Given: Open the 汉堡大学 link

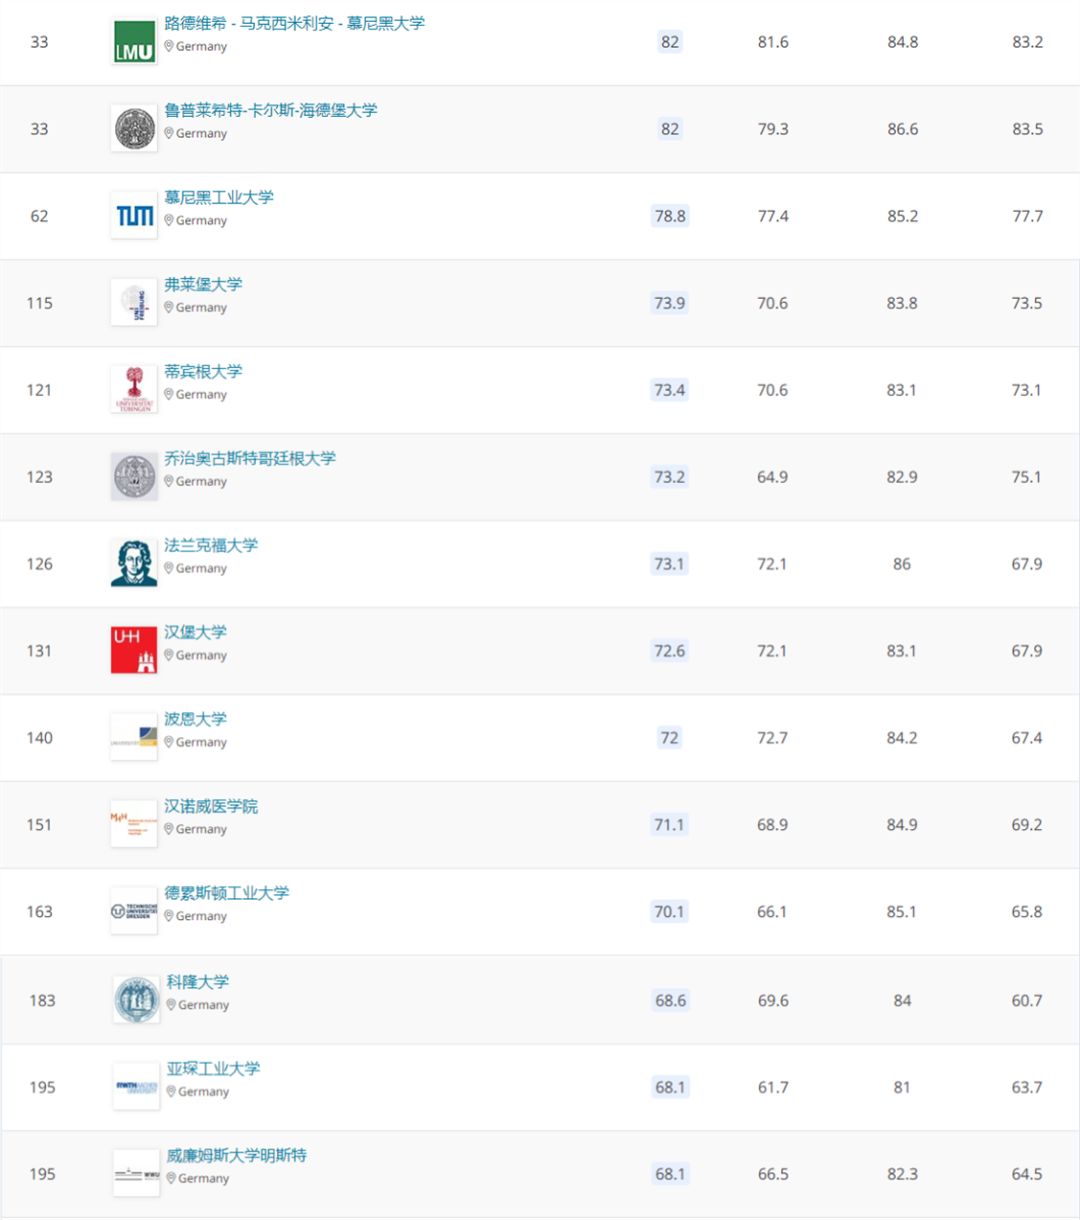Looking at the screenshot, I should (x=195, y=632).
